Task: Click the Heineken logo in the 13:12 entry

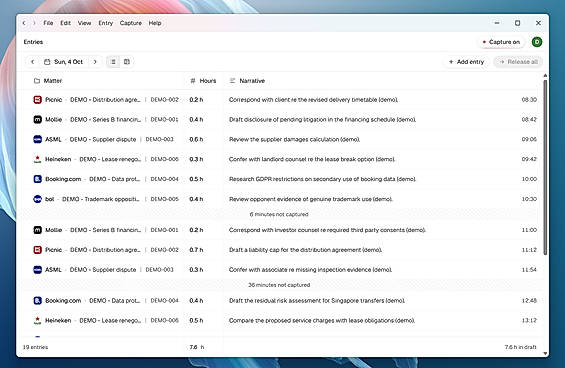Action: pos(37,320)
